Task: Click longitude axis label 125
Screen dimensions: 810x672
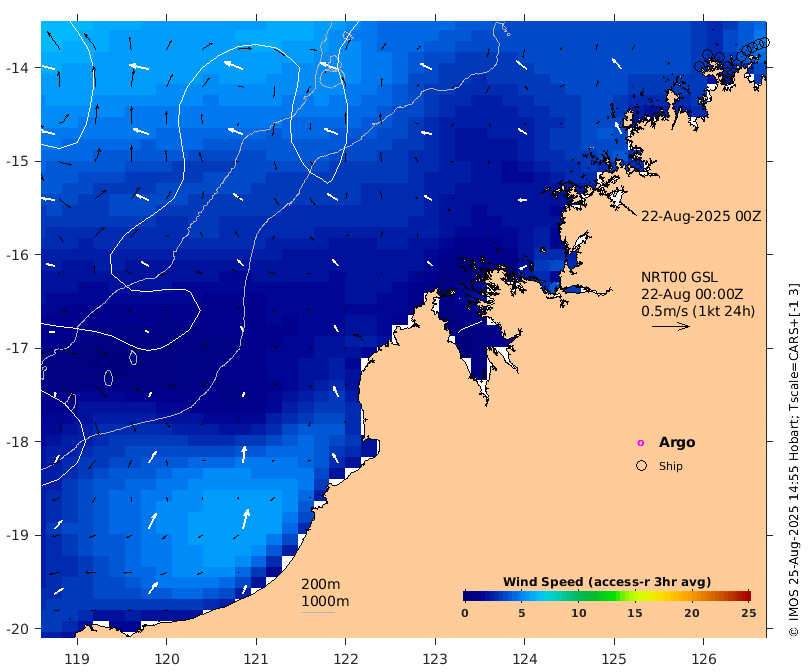Action: pos(614,659)
